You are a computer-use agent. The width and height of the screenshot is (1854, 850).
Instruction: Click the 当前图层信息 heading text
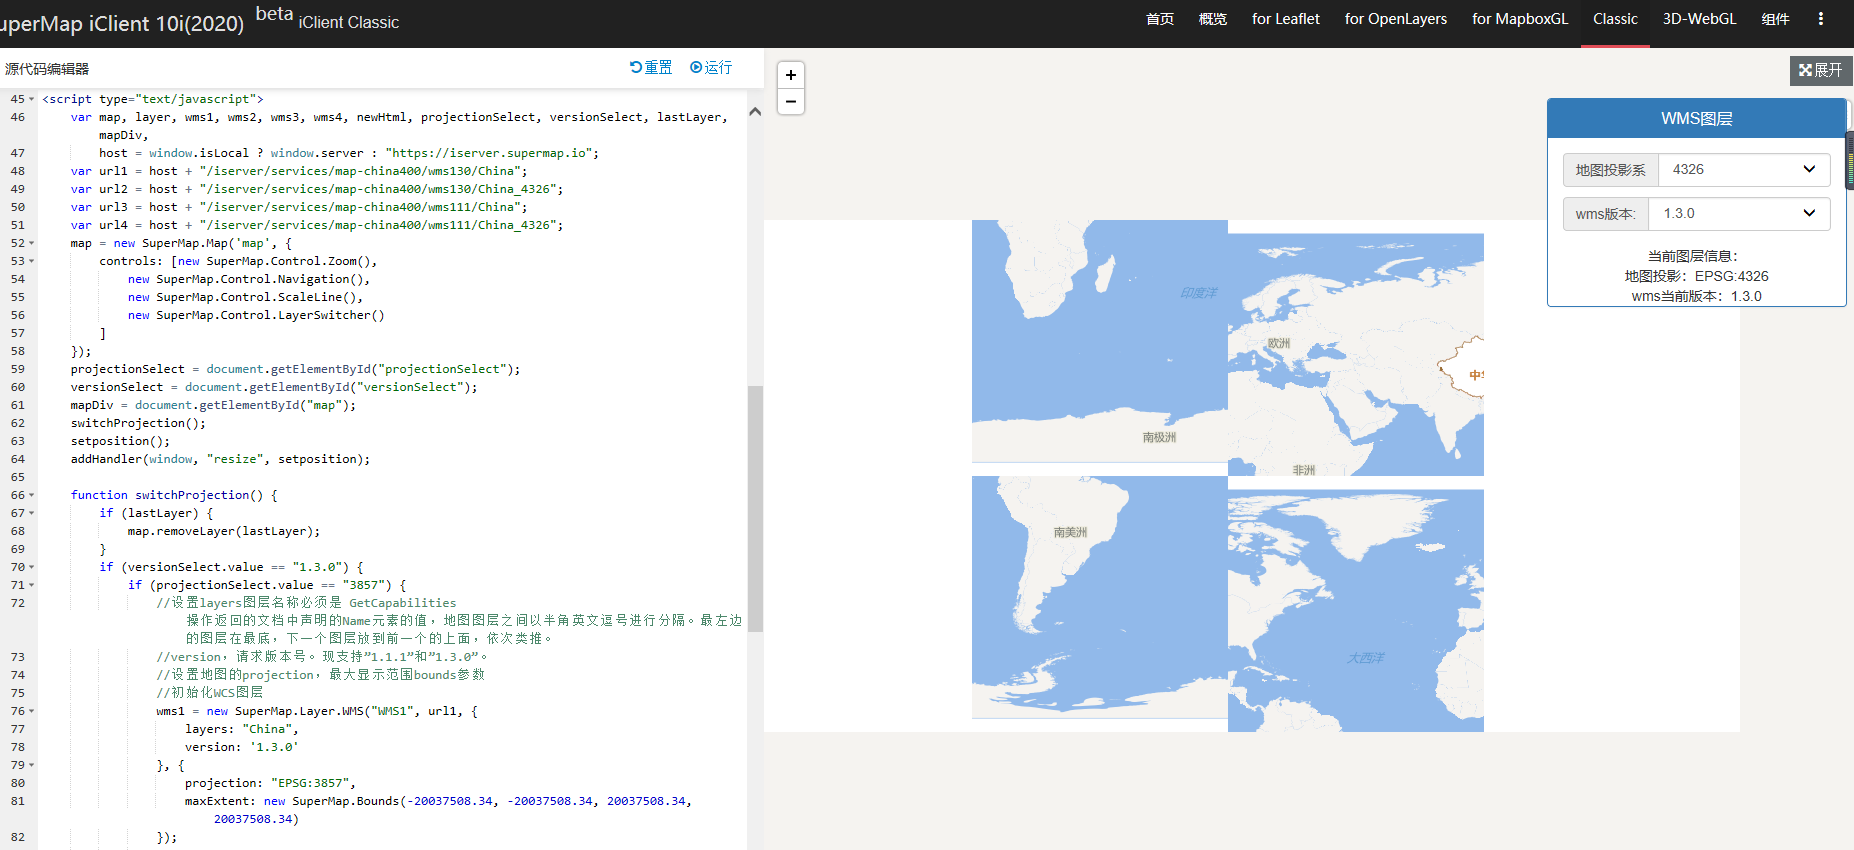1693,256
